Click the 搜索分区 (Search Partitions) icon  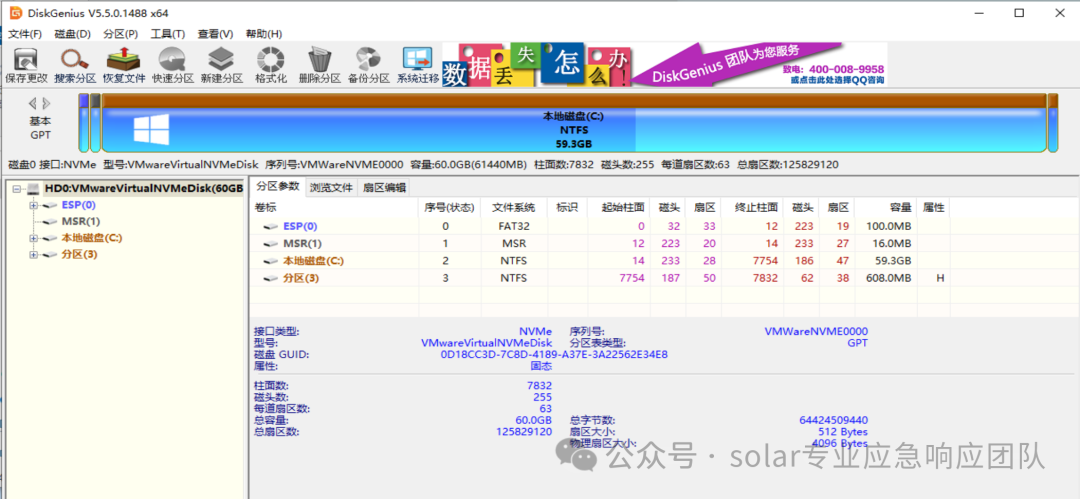(75, 63)
